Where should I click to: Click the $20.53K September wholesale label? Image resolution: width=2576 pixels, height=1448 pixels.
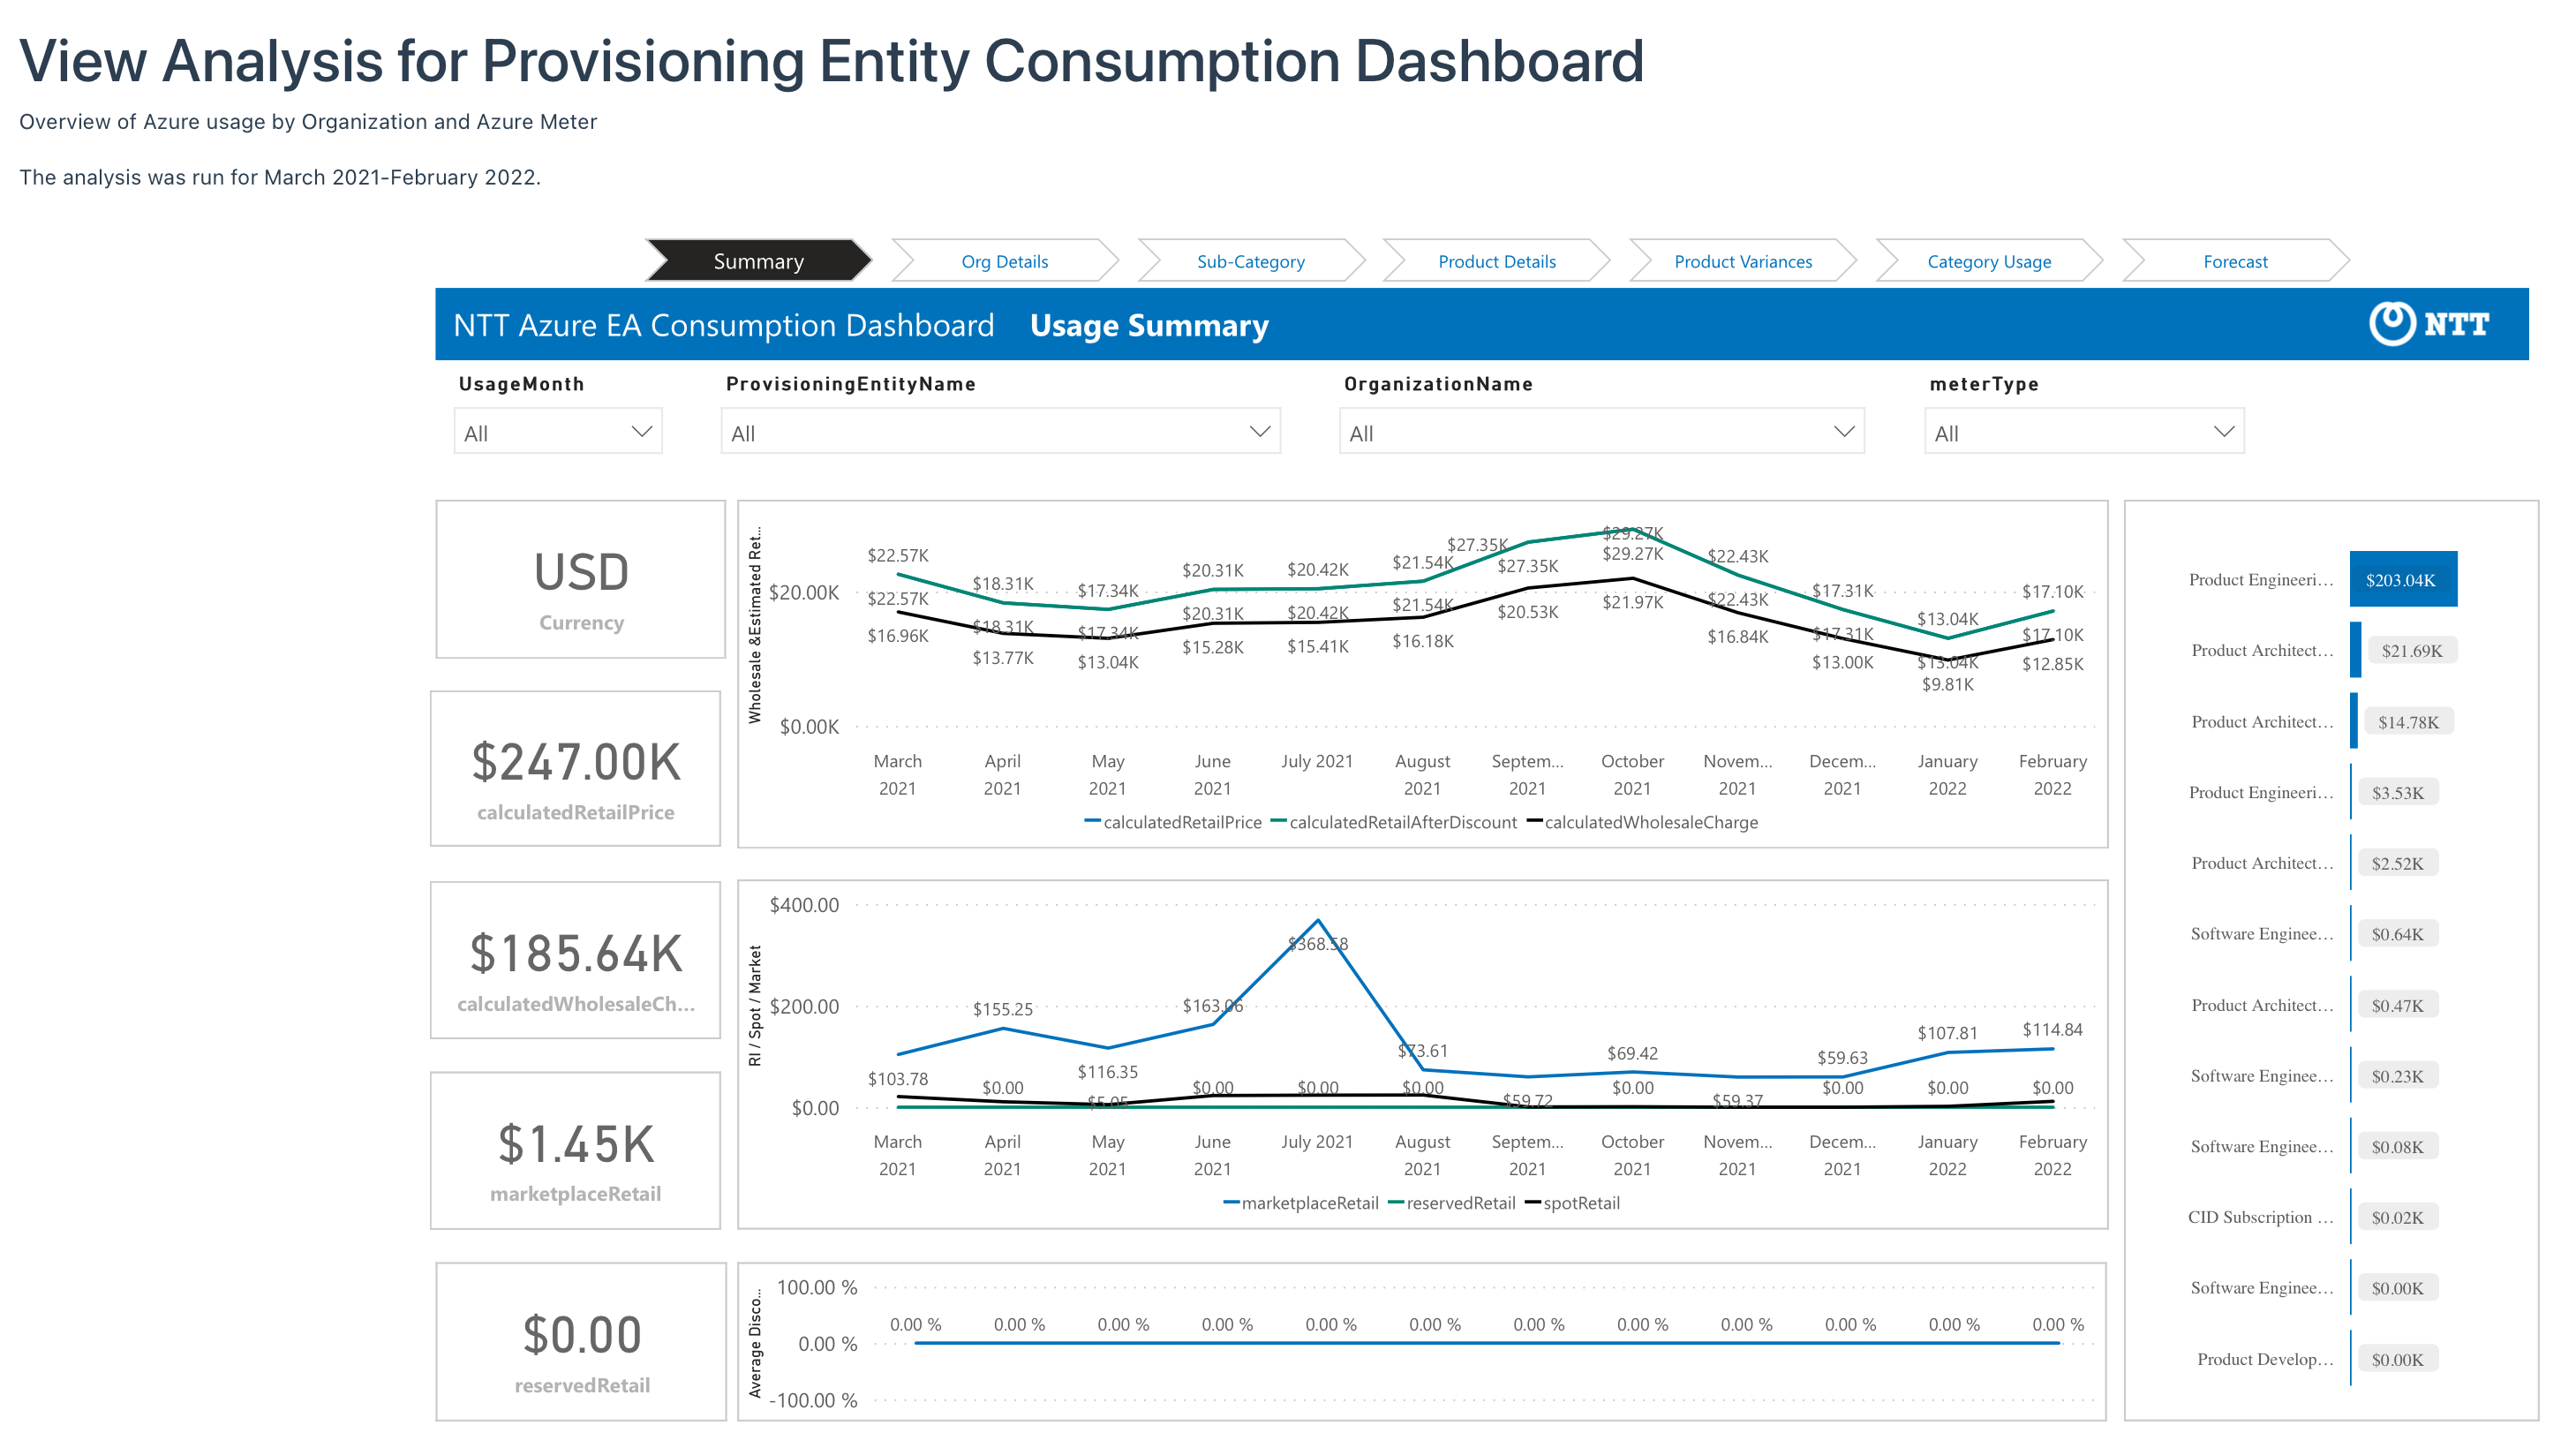point(1527,611)
